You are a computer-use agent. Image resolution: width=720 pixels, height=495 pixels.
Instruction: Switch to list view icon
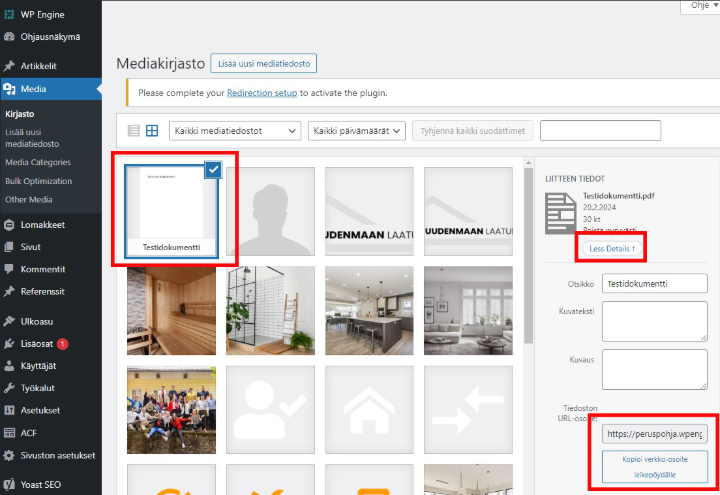[x=134, y=131]
